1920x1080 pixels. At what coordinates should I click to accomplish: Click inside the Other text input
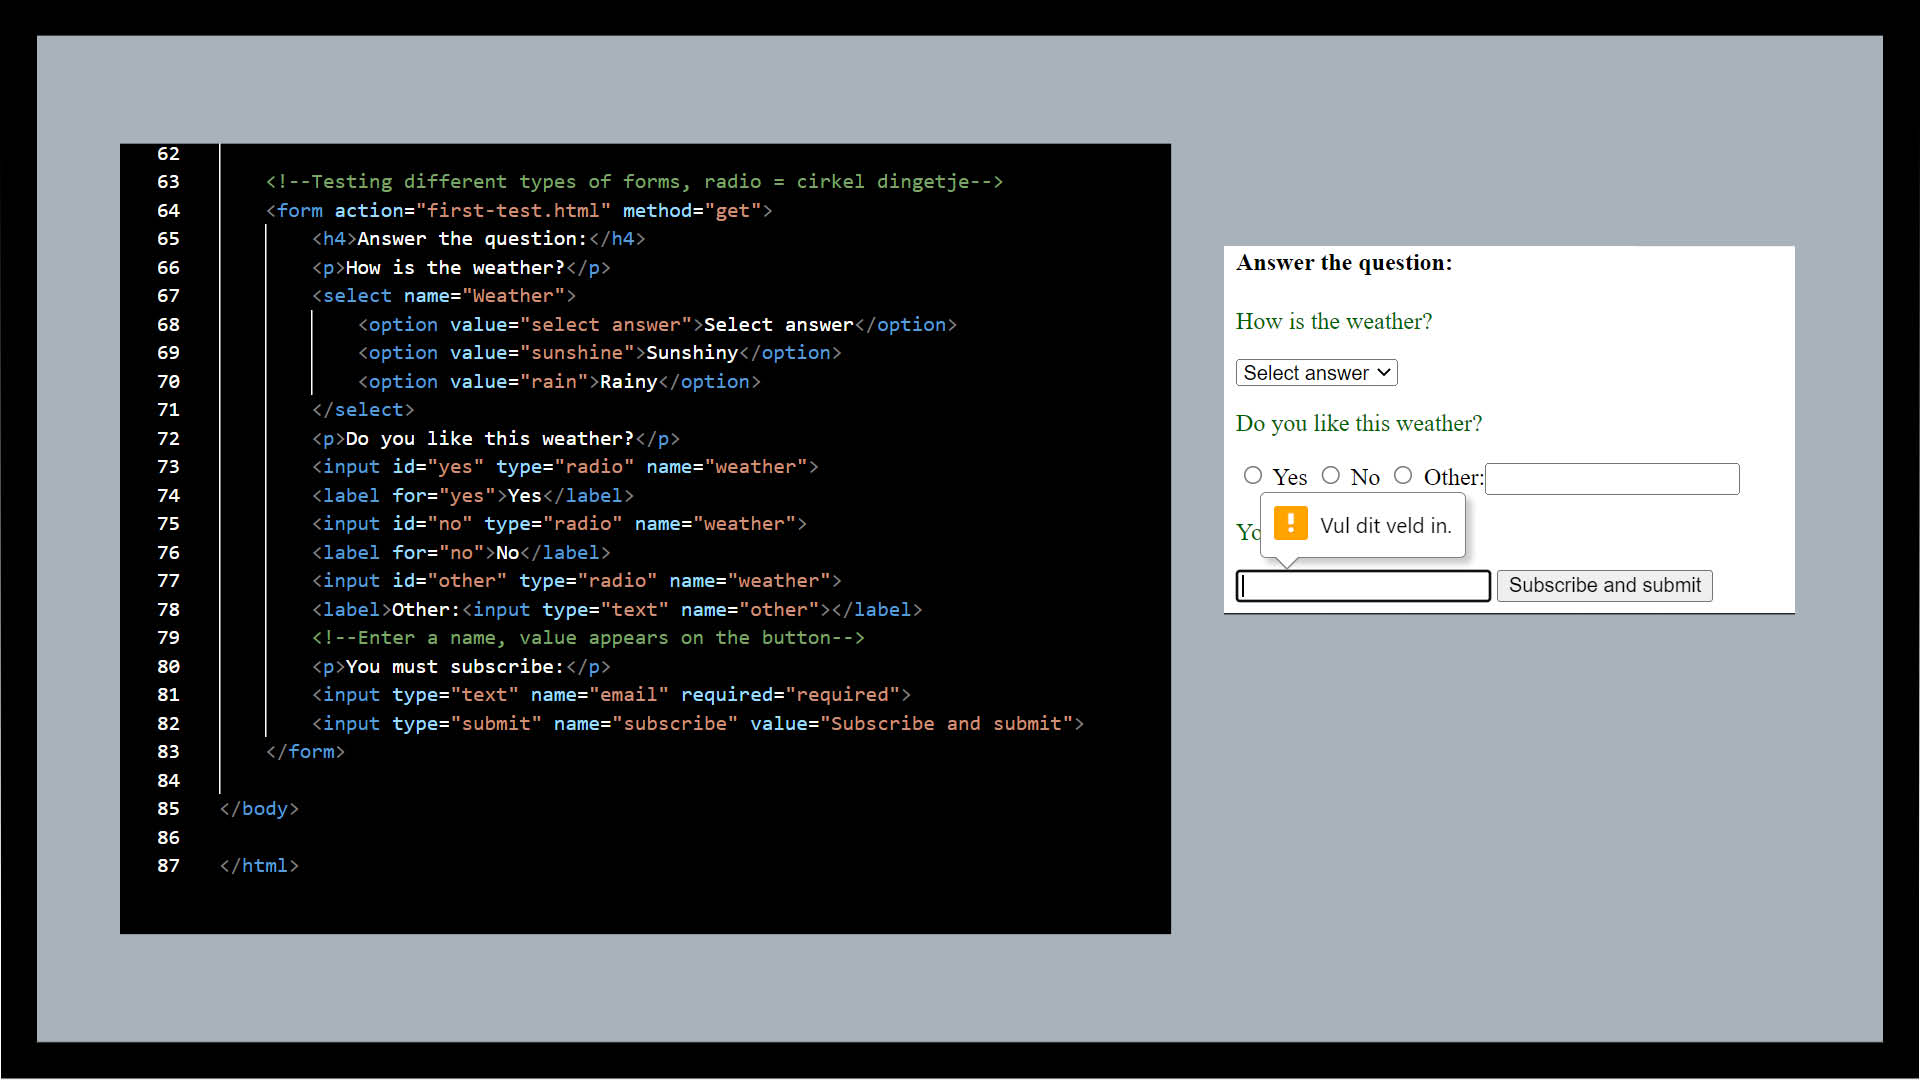click(x=1612, y=478)
